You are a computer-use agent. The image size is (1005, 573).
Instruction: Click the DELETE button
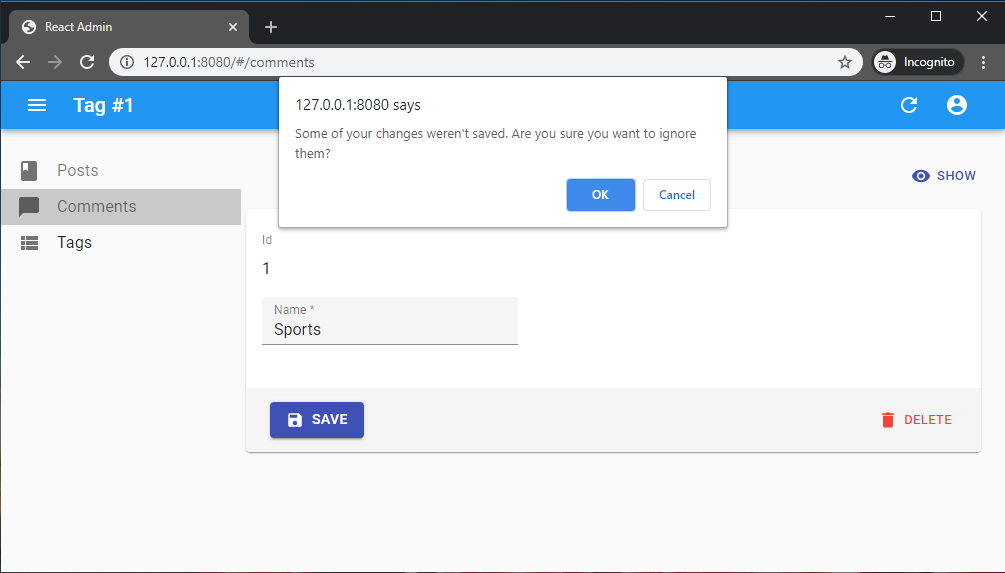916,420
